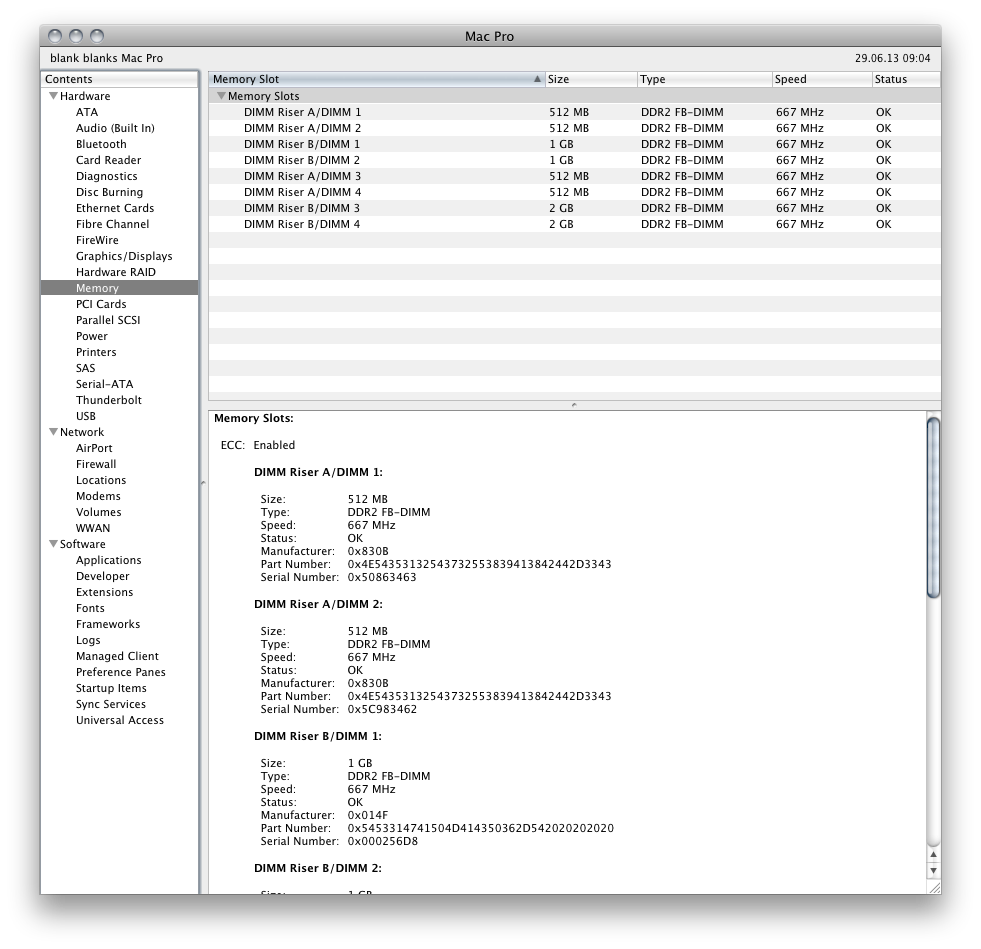Open Graphics/Displays section
This screenshot has width=981, height=949.
pyautogui.click(x=124, y=256)
